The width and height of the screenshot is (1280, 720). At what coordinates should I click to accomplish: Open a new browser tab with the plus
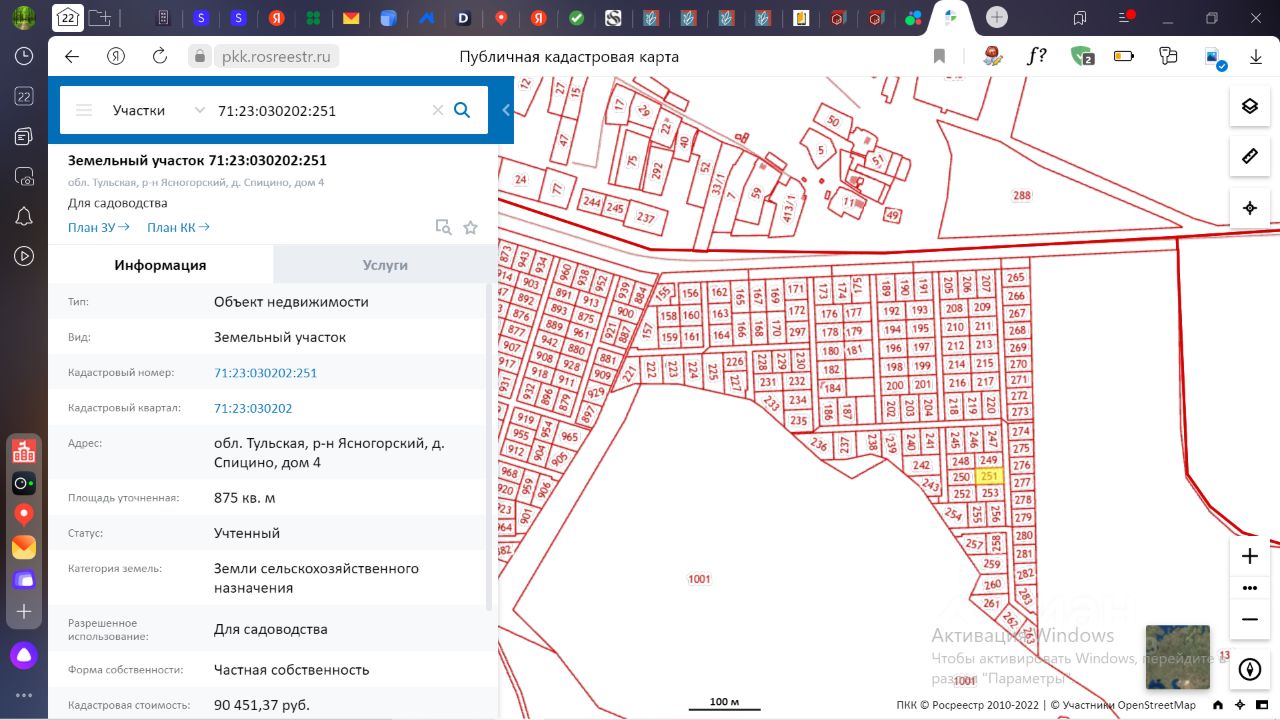pyautogui.click(x=996, y=17)
